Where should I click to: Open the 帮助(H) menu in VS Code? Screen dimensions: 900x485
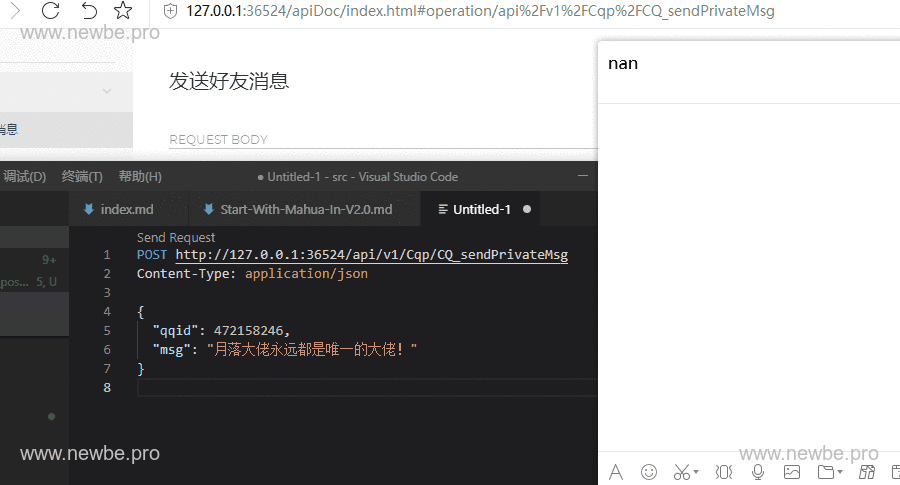tap(140, 176)
